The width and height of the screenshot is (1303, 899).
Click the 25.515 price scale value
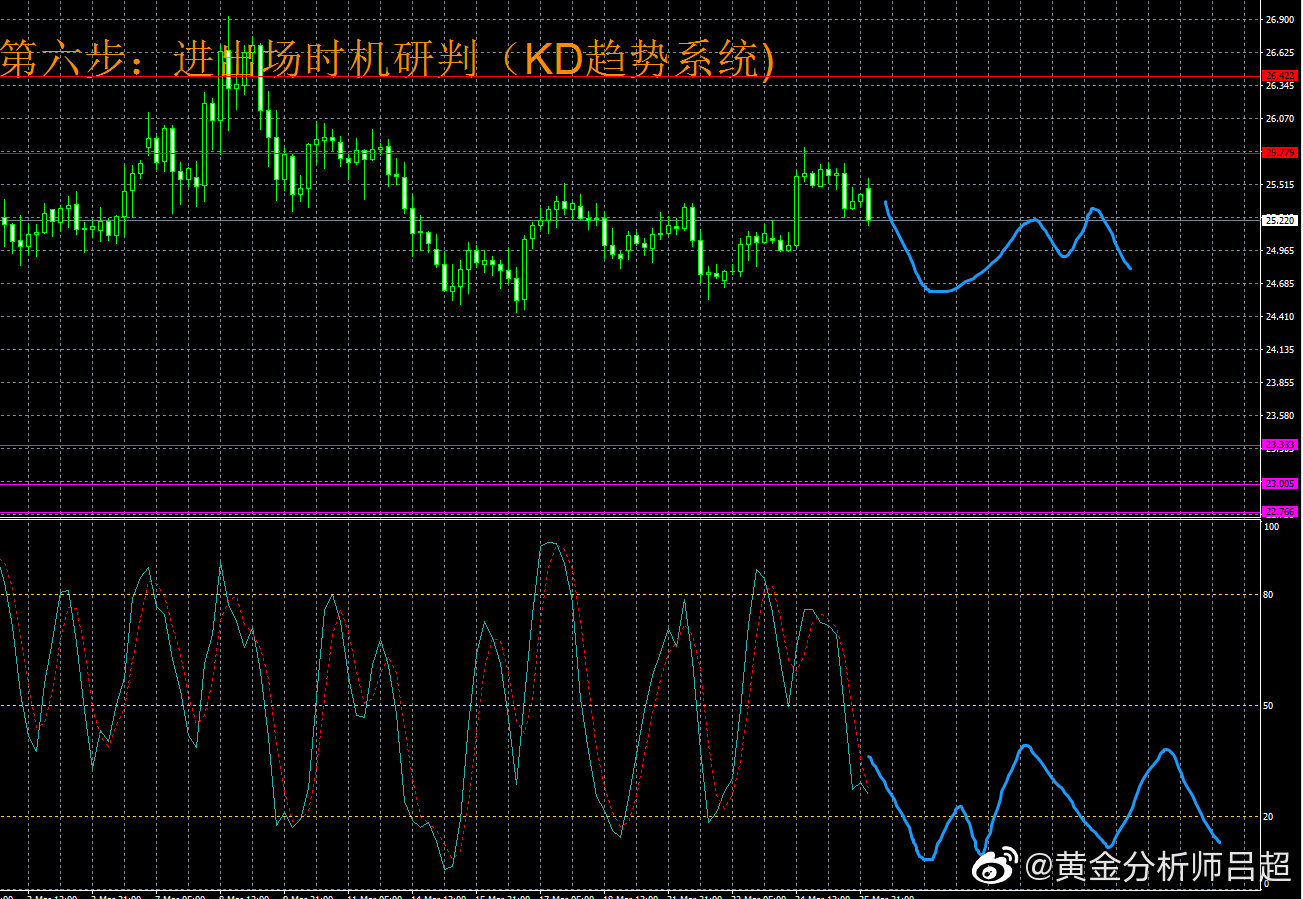coord(1280,185)
